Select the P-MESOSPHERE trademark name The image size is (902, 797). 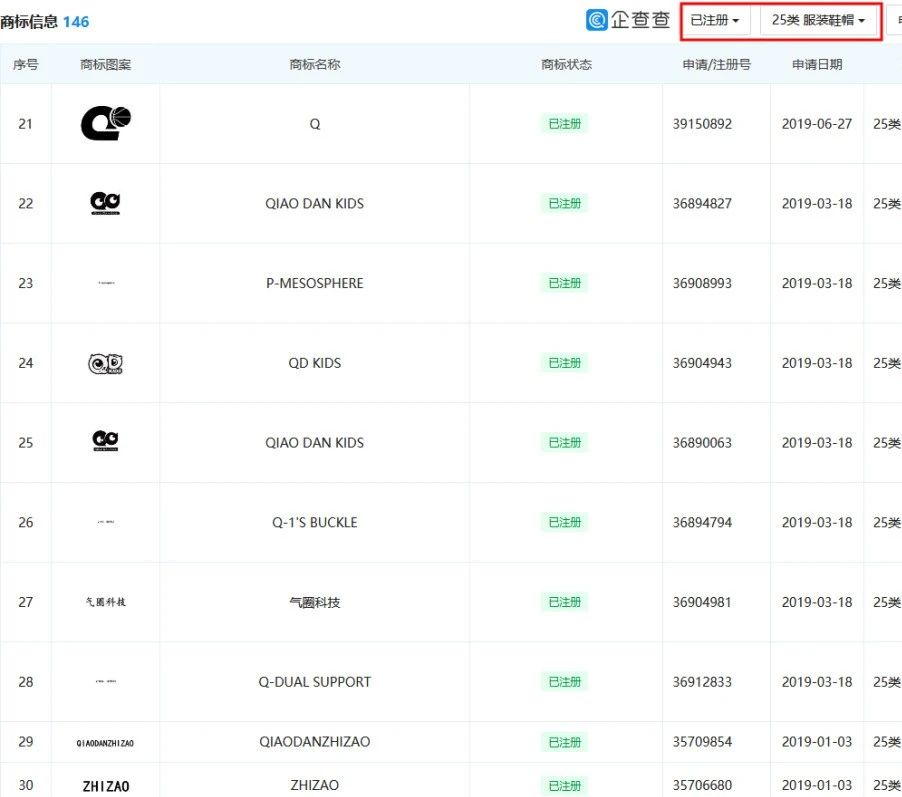315,283
